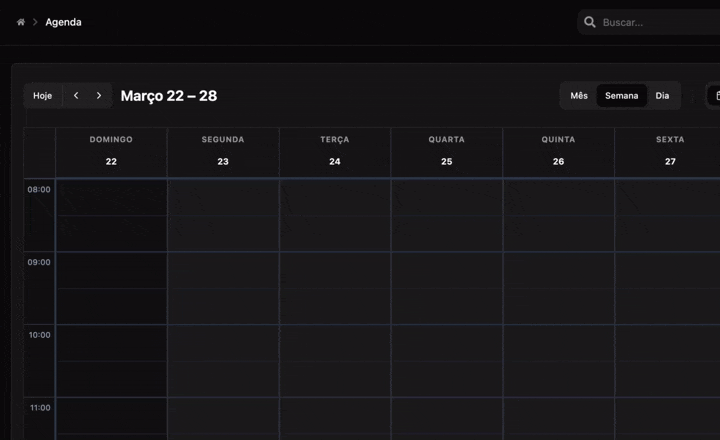
Task: Click the Hoje button
Action: (x=43, y=96)
